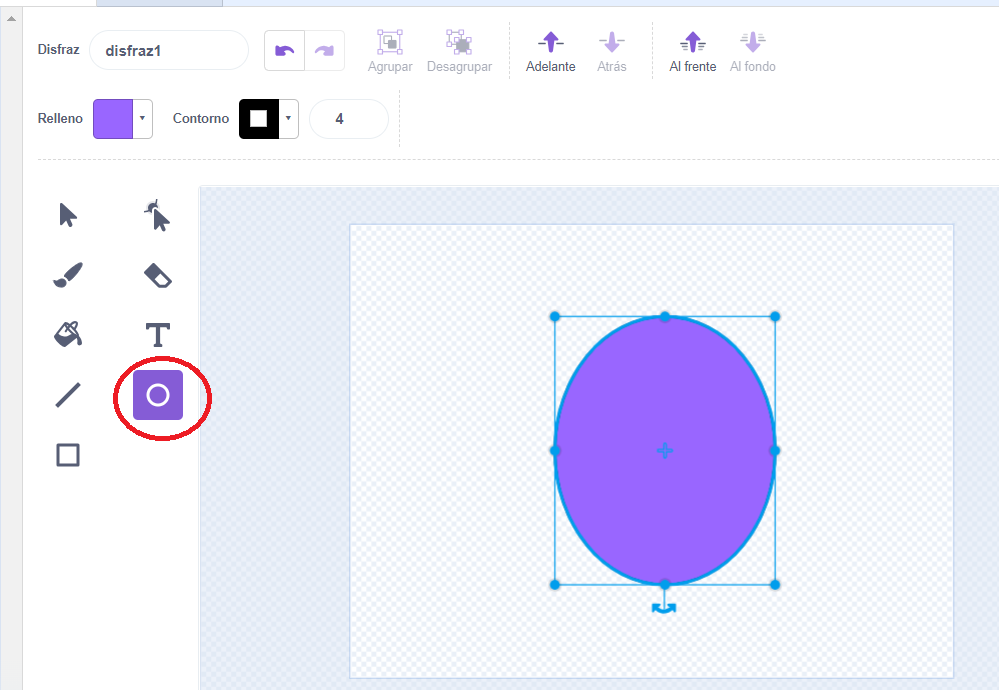Click the undo arrow button

click(x=285, y=51)
